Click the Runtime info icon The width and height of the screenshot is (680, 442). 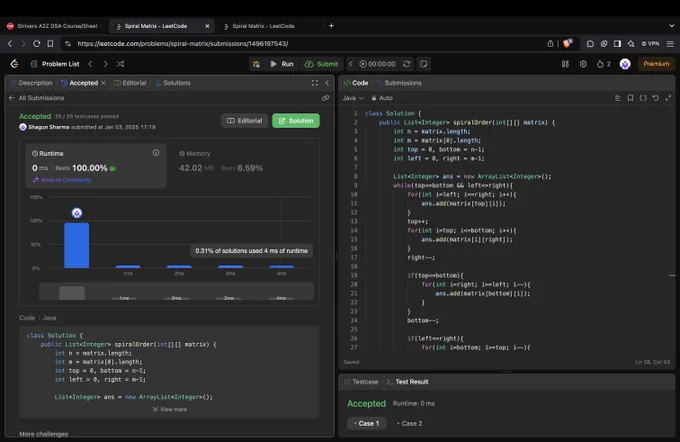156,153
